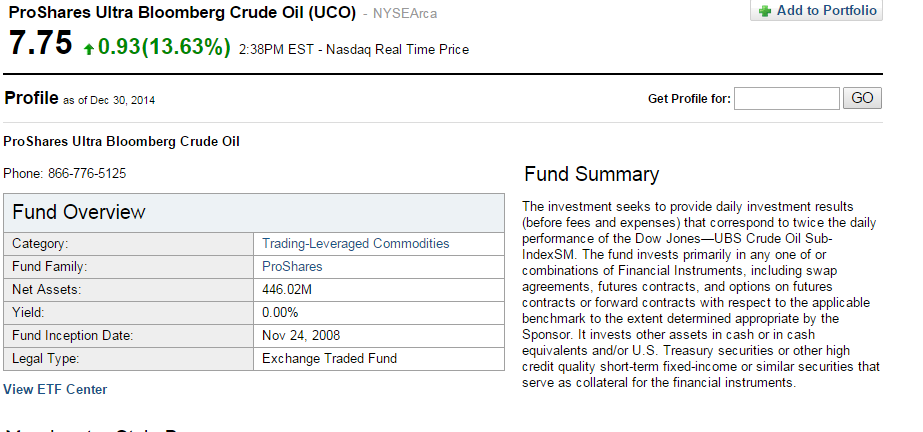Follow the ProShares fund family link
The image size is (923, 432).
coord(292,267)
